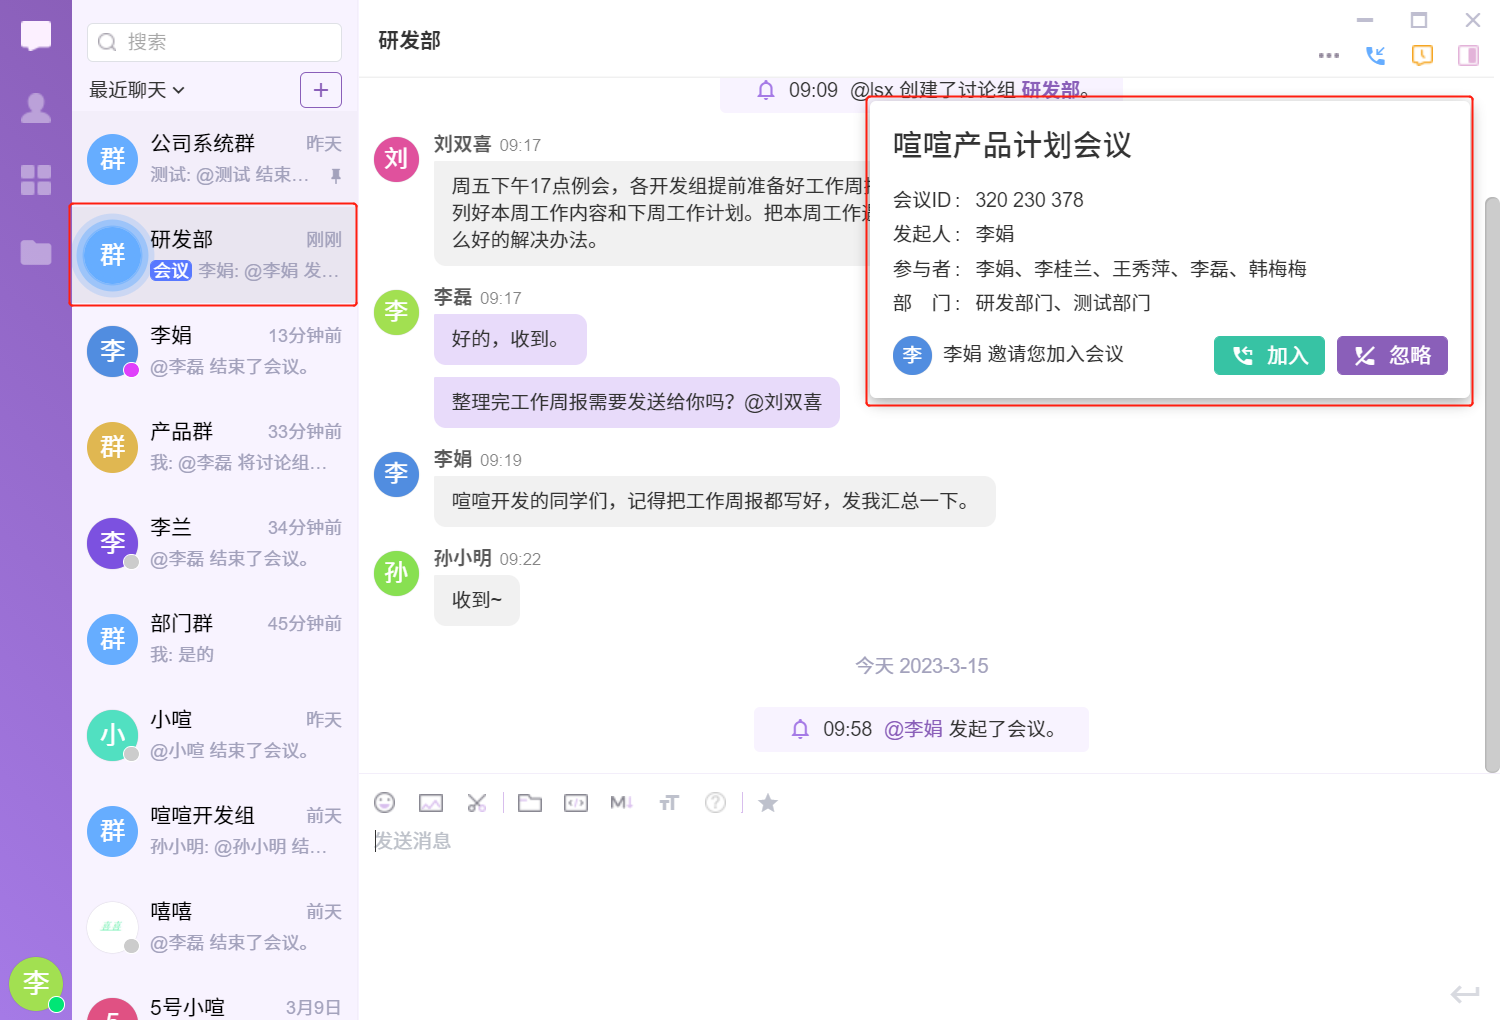Open the chat history clock icon
Screen dimensions: 1500x1020
pyautogui.click(x=1422, y=56)
